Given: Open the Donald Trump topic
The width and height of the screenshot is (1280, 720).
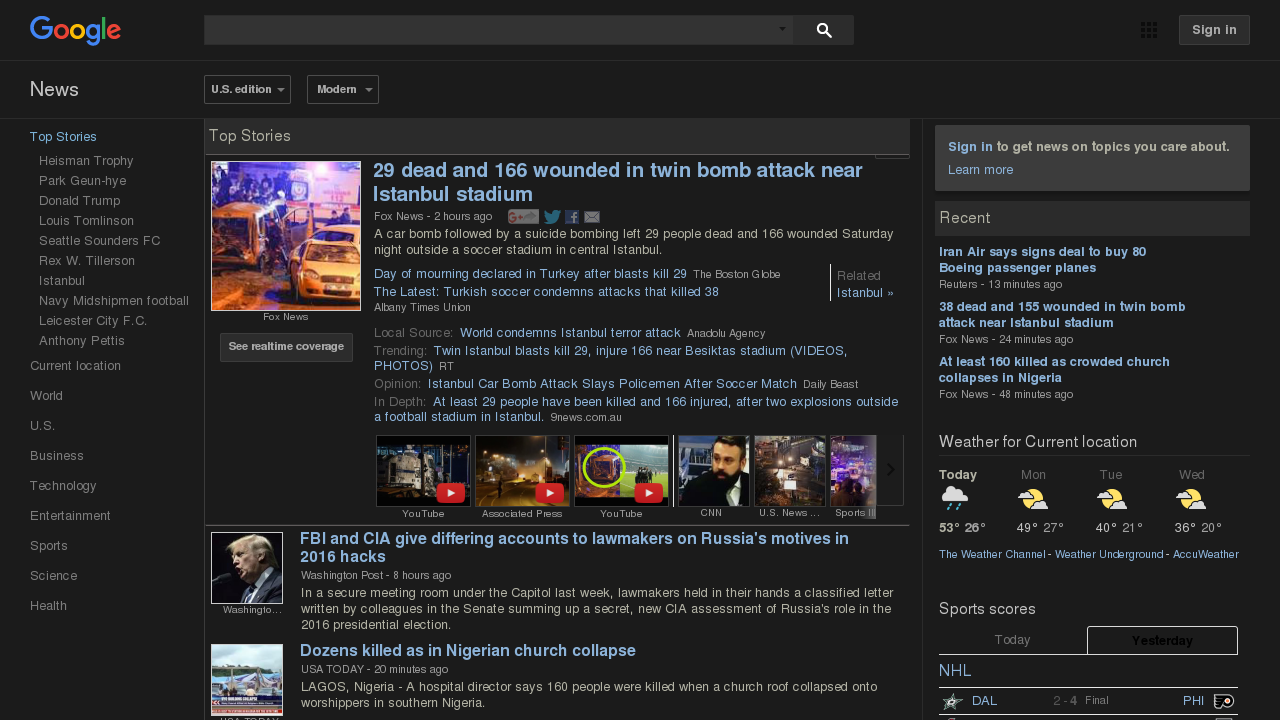Looking at the screenshot, I should tap(79, 201).
